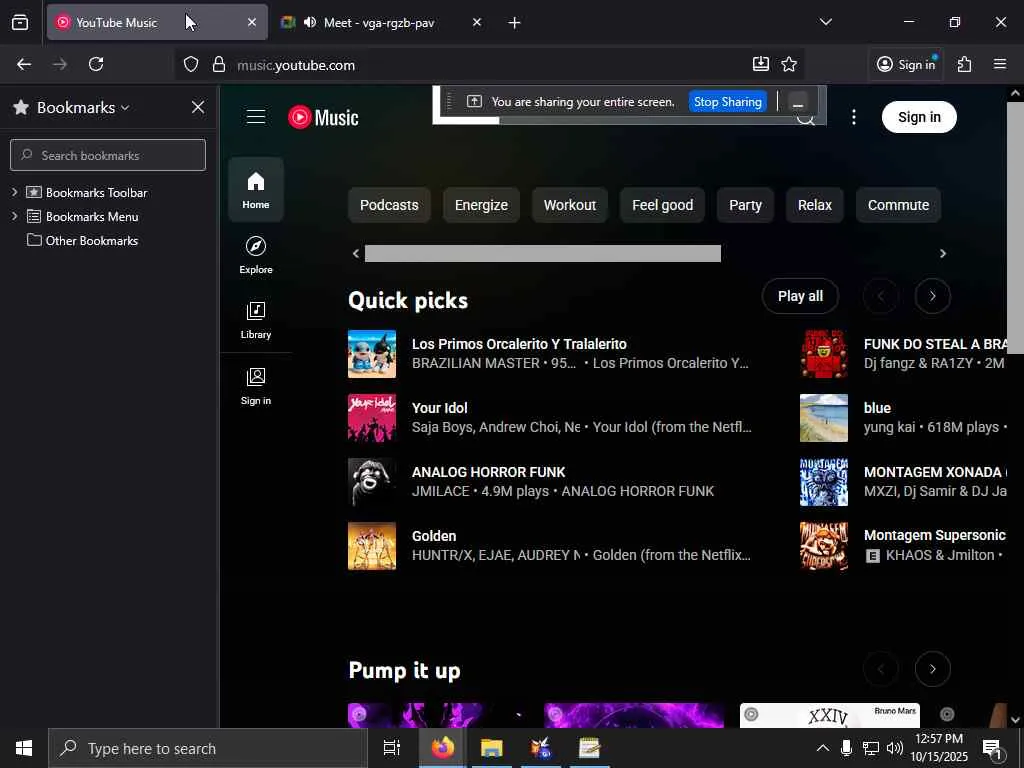Mute audio on Meet tab
Screen dimensions: 1024x768
pos(310,22)
